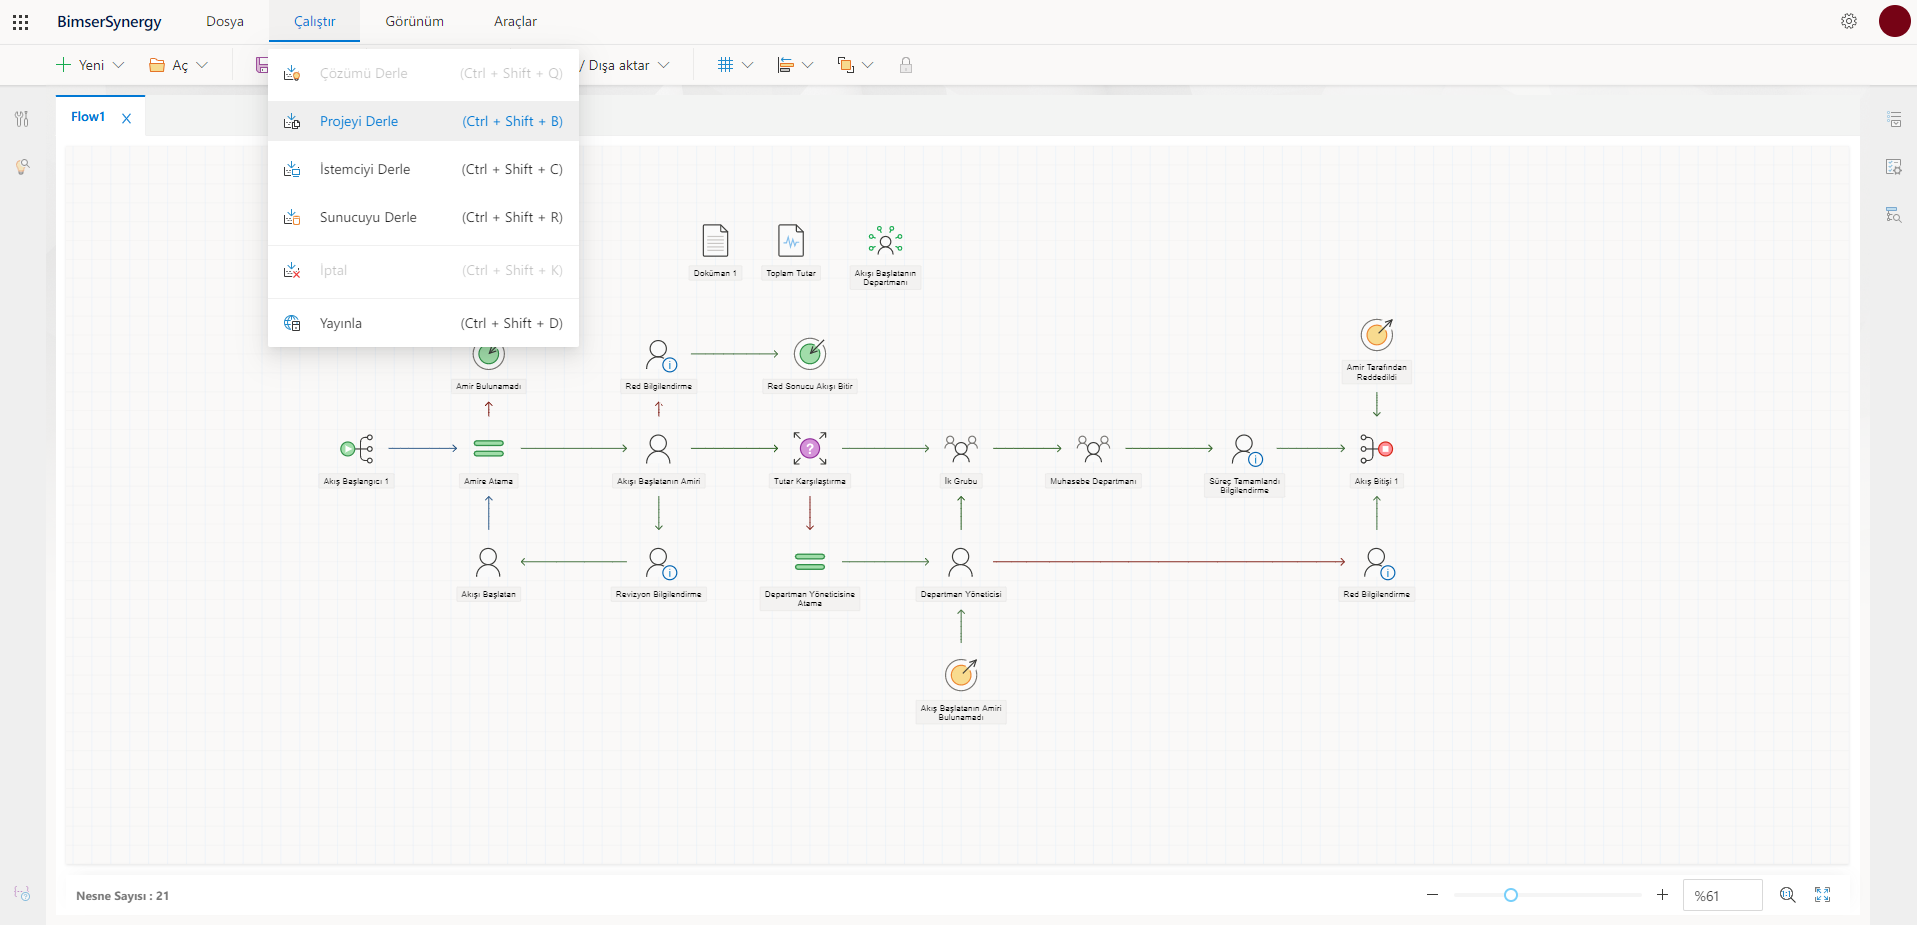Open the left sidebar toolbox icon
Viewport: 1917px width, 925px height.
(x=22, y=119)
